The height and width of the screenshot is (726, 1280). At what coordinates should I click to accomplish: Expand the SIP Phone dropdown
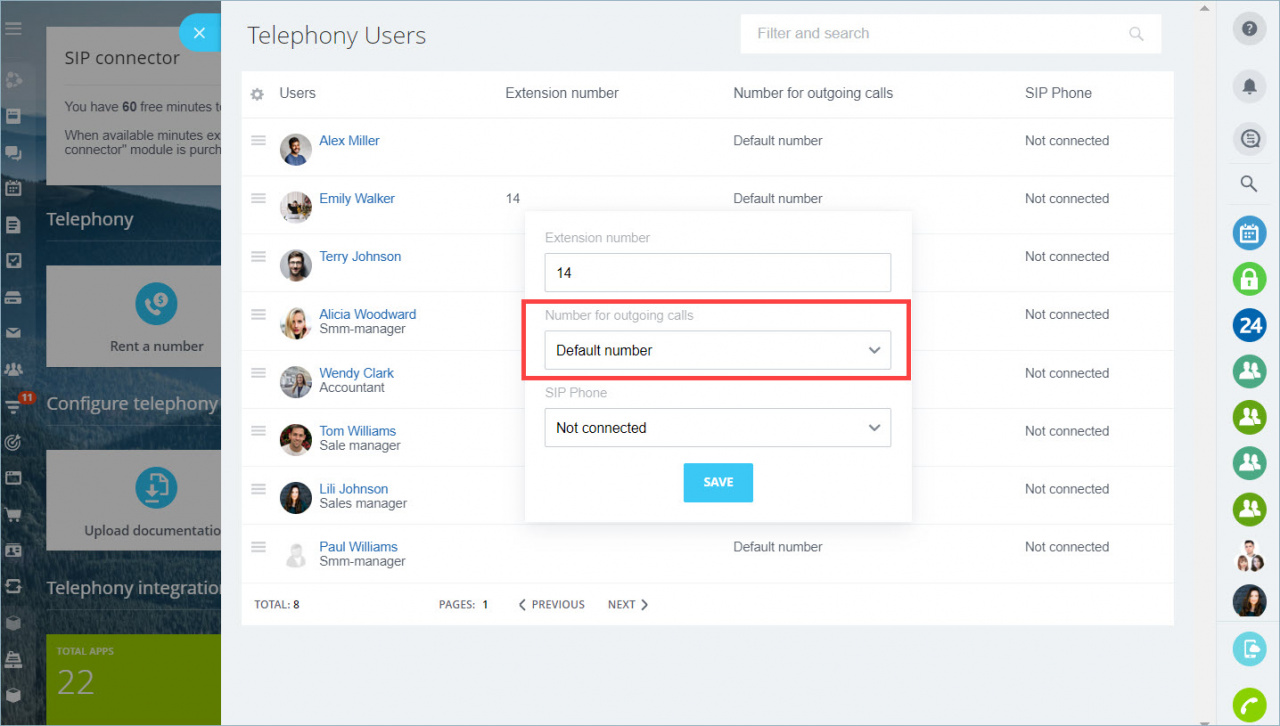pos(717,428)
